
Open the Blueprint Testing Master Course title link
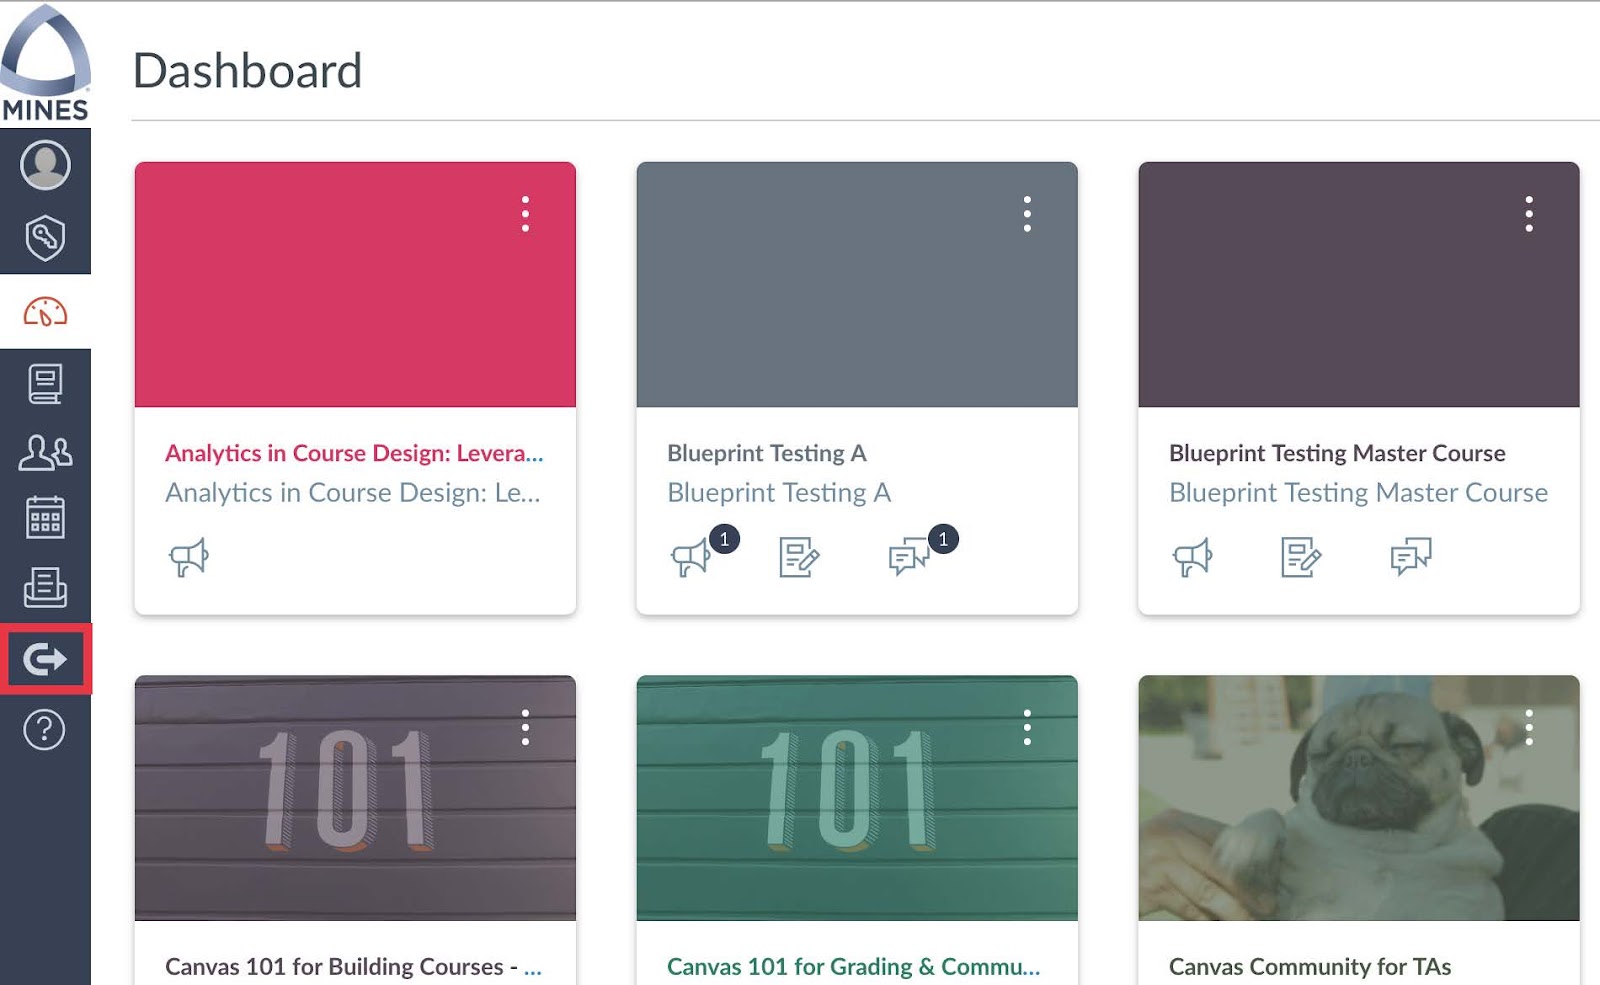(1337, 453)
